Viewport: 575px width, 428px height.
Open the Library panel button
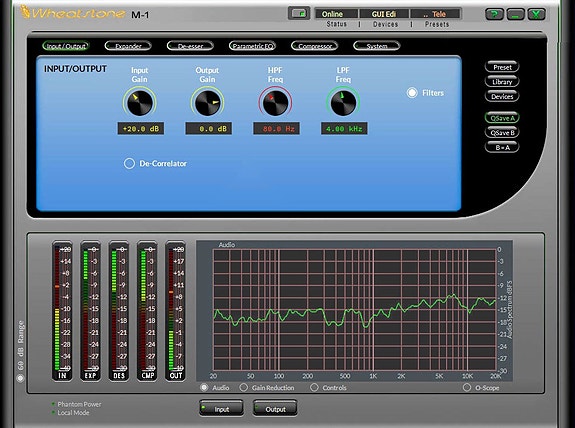coord(502,82)
